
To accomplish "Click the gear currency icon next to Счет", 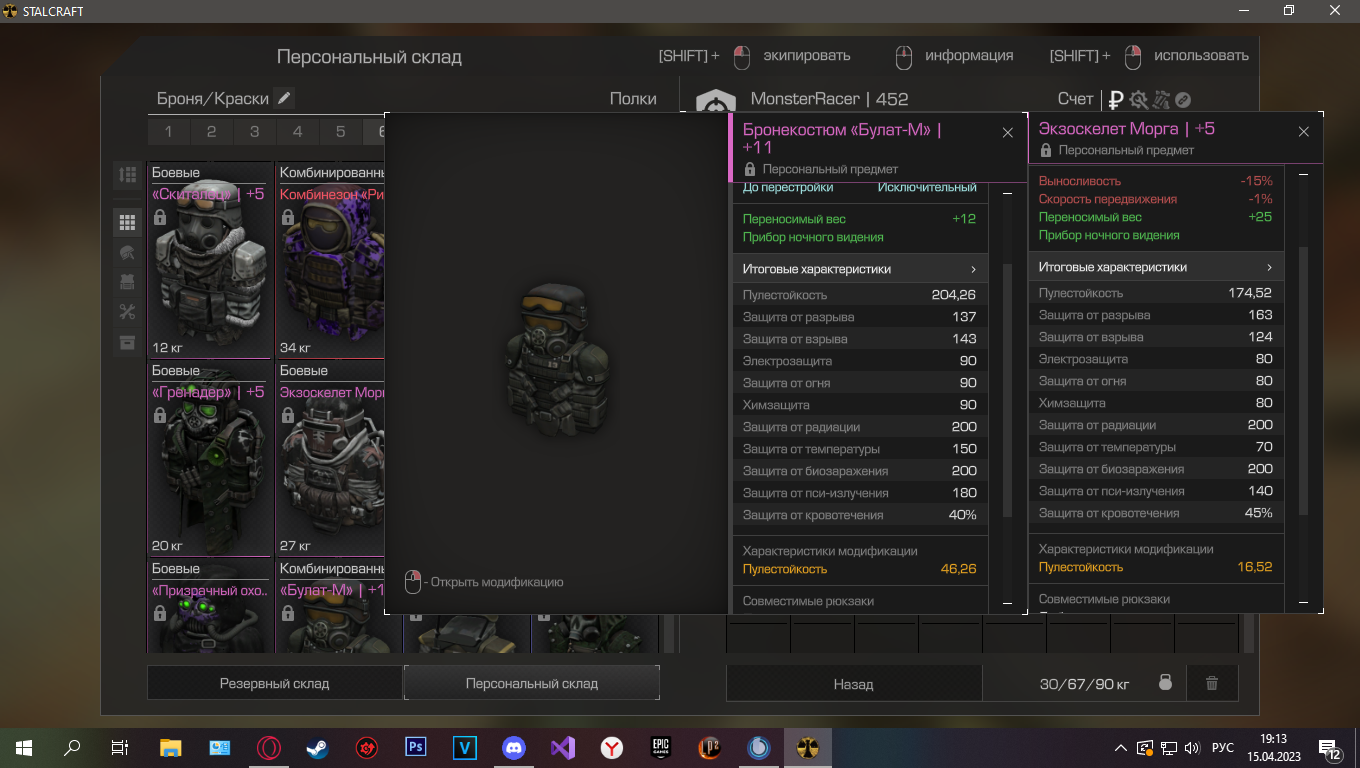I will [1139, 99].
